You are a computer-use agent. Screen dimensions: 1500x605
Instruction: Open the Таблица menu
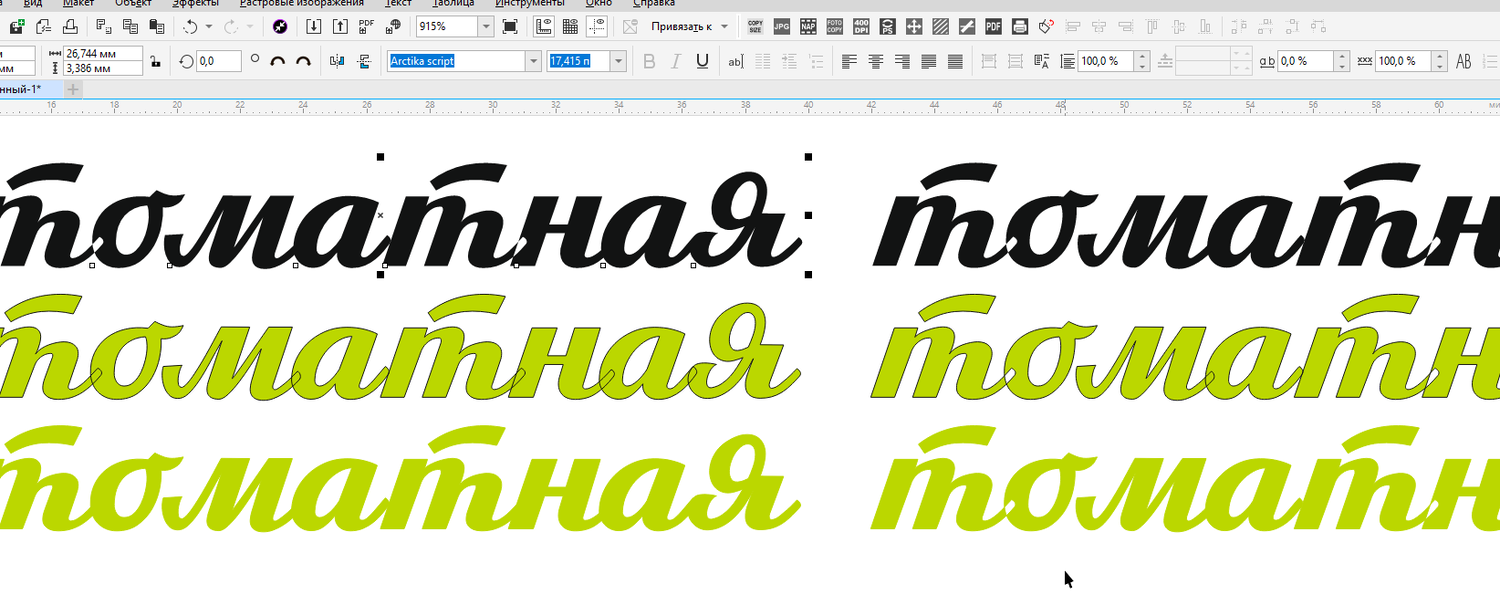coord(452,3)
